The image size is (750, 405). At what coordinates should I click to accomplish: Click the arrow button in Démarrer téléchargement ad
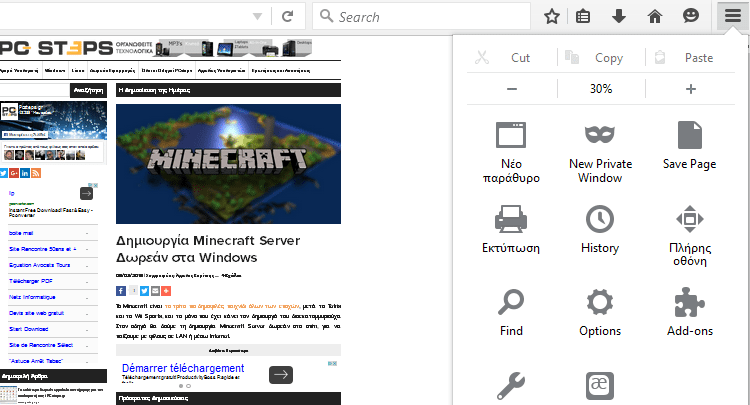pyautogui.click(x=281, y=374)
